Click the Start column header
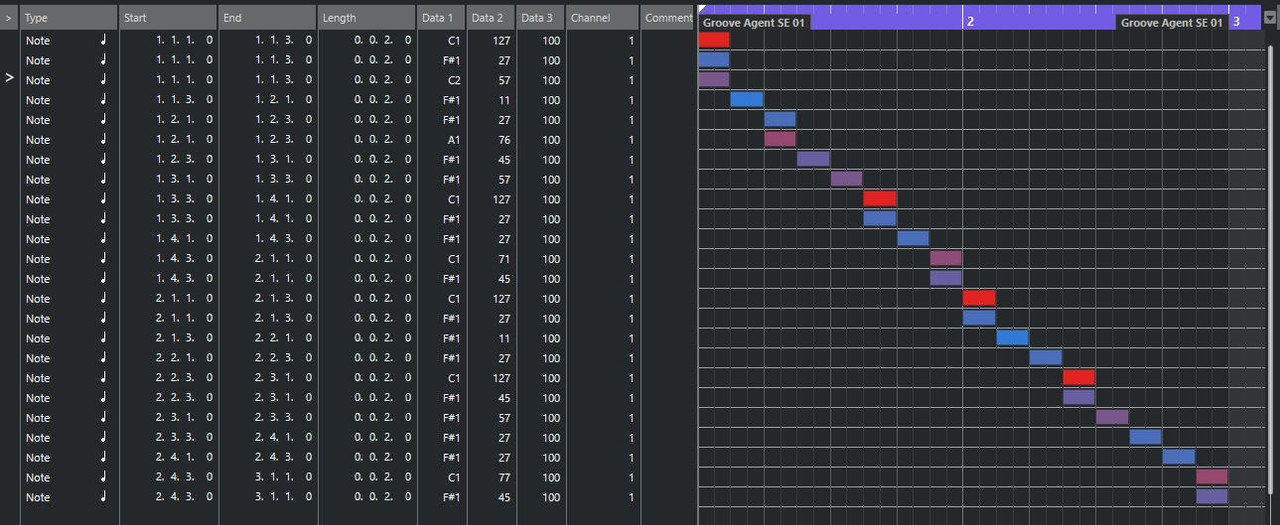The image size is (1280, 525). coord(168,18)
